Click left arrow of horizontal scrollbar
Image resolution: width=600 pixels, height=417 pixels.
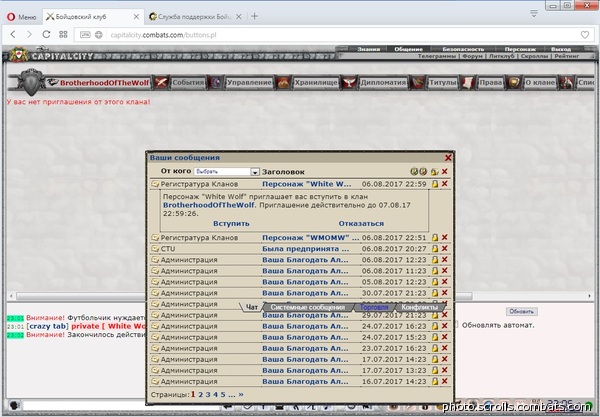11,296
